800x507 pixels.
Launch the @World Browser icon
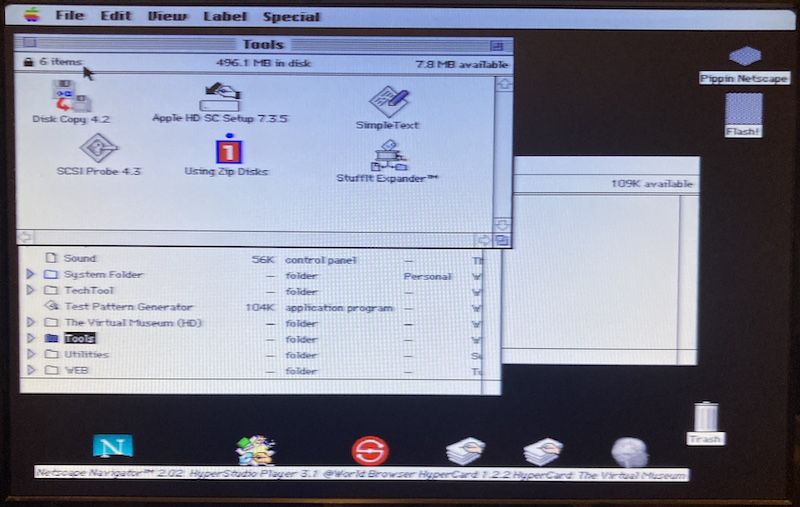[370, 451]
